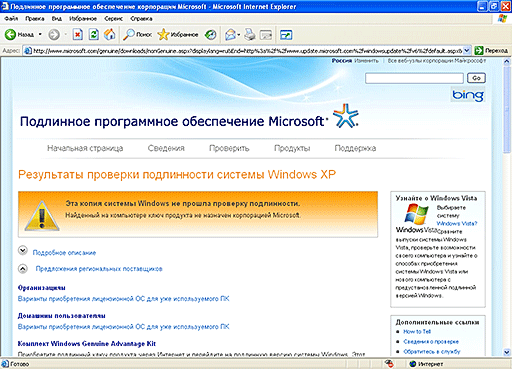This screenshot has height=369, width=512.
Task: Go to Home page icon
Action: coord(110,34)
